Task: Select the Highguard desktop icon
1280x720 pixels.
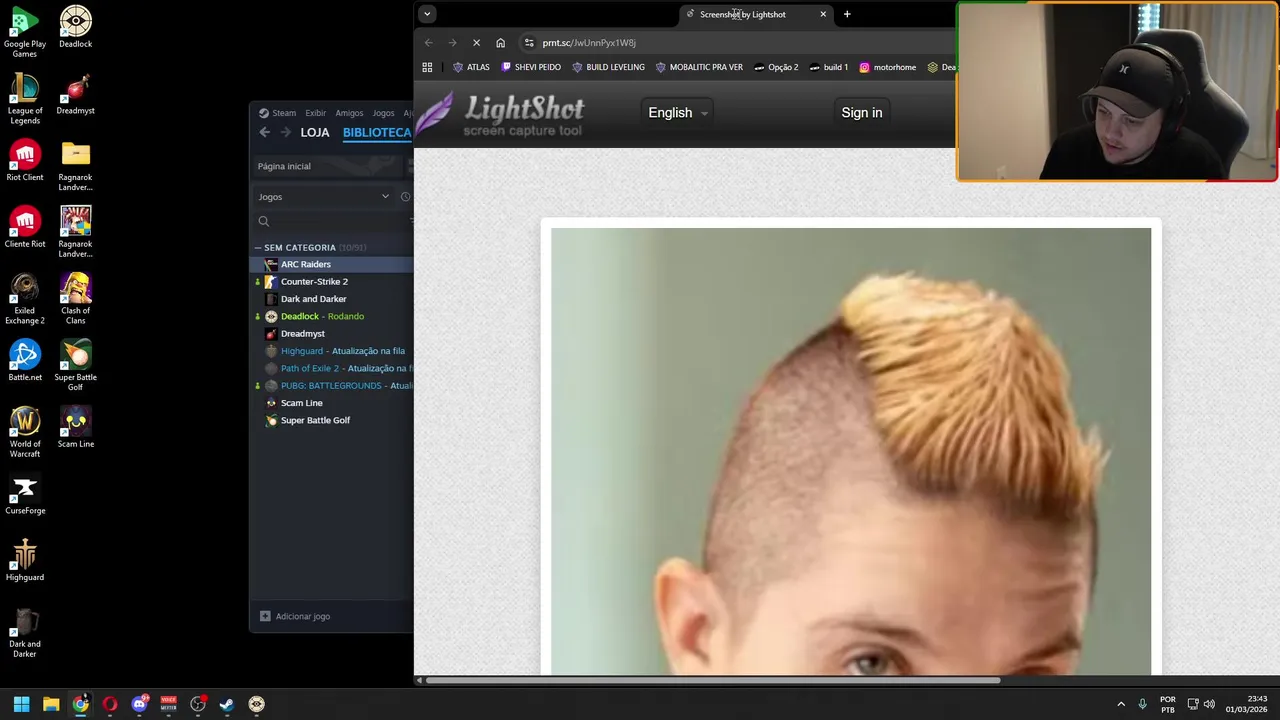Action: [25, 560]
